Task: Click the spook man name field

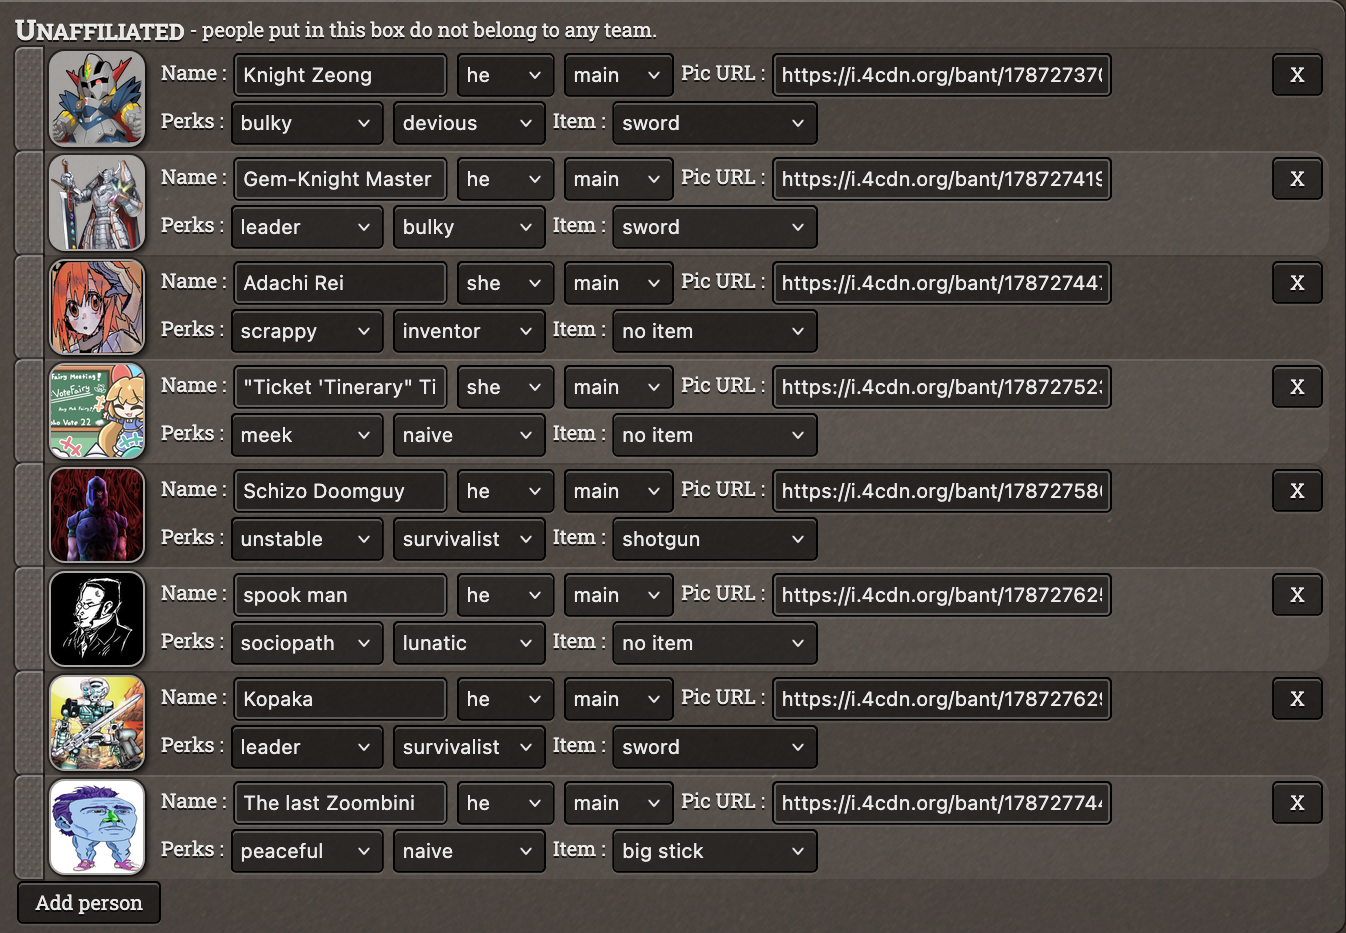Action: click(340, 595)
